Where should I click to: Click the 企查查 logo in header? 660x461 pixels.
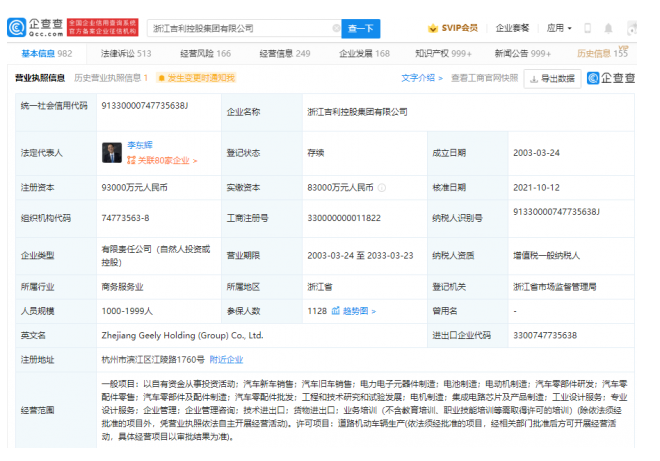pos(38,27)
